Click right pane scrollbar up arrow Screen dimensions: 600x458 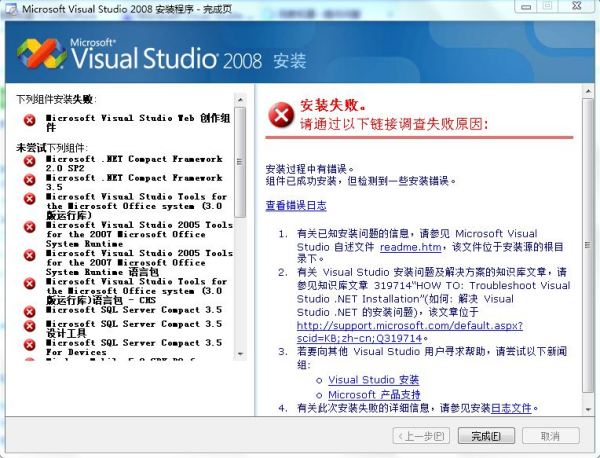(x=588, y=91)
